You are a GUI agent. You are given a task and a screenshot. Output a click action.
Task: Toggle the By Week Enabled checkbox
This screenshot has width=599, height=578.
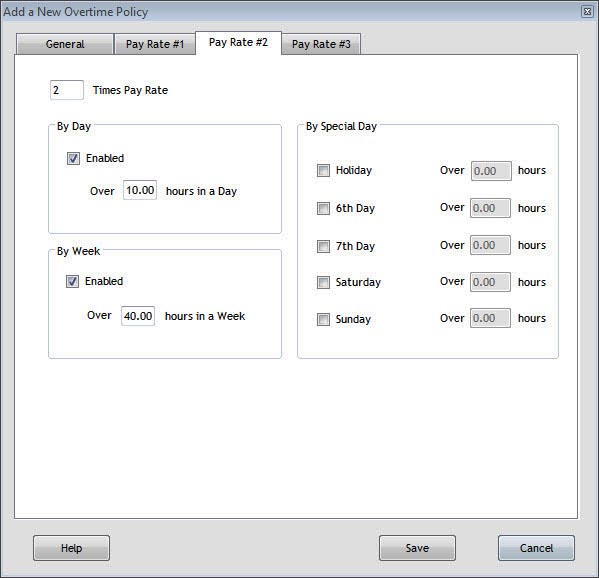[x=72, y=282]
